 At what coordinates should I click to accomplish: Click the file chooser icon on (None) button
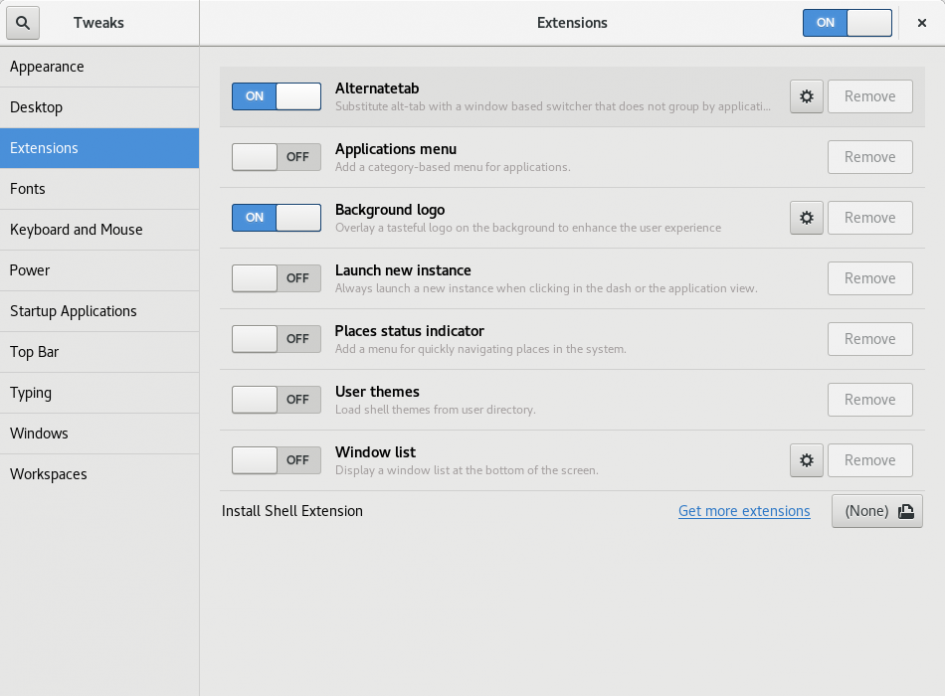(x=906, y=510)
